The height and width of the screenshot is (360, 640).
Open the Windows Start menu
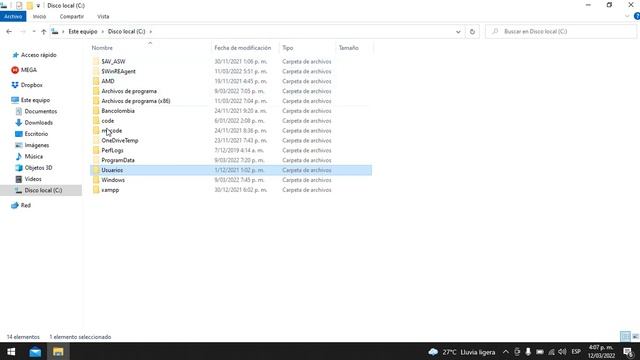[x=11, y=352]
